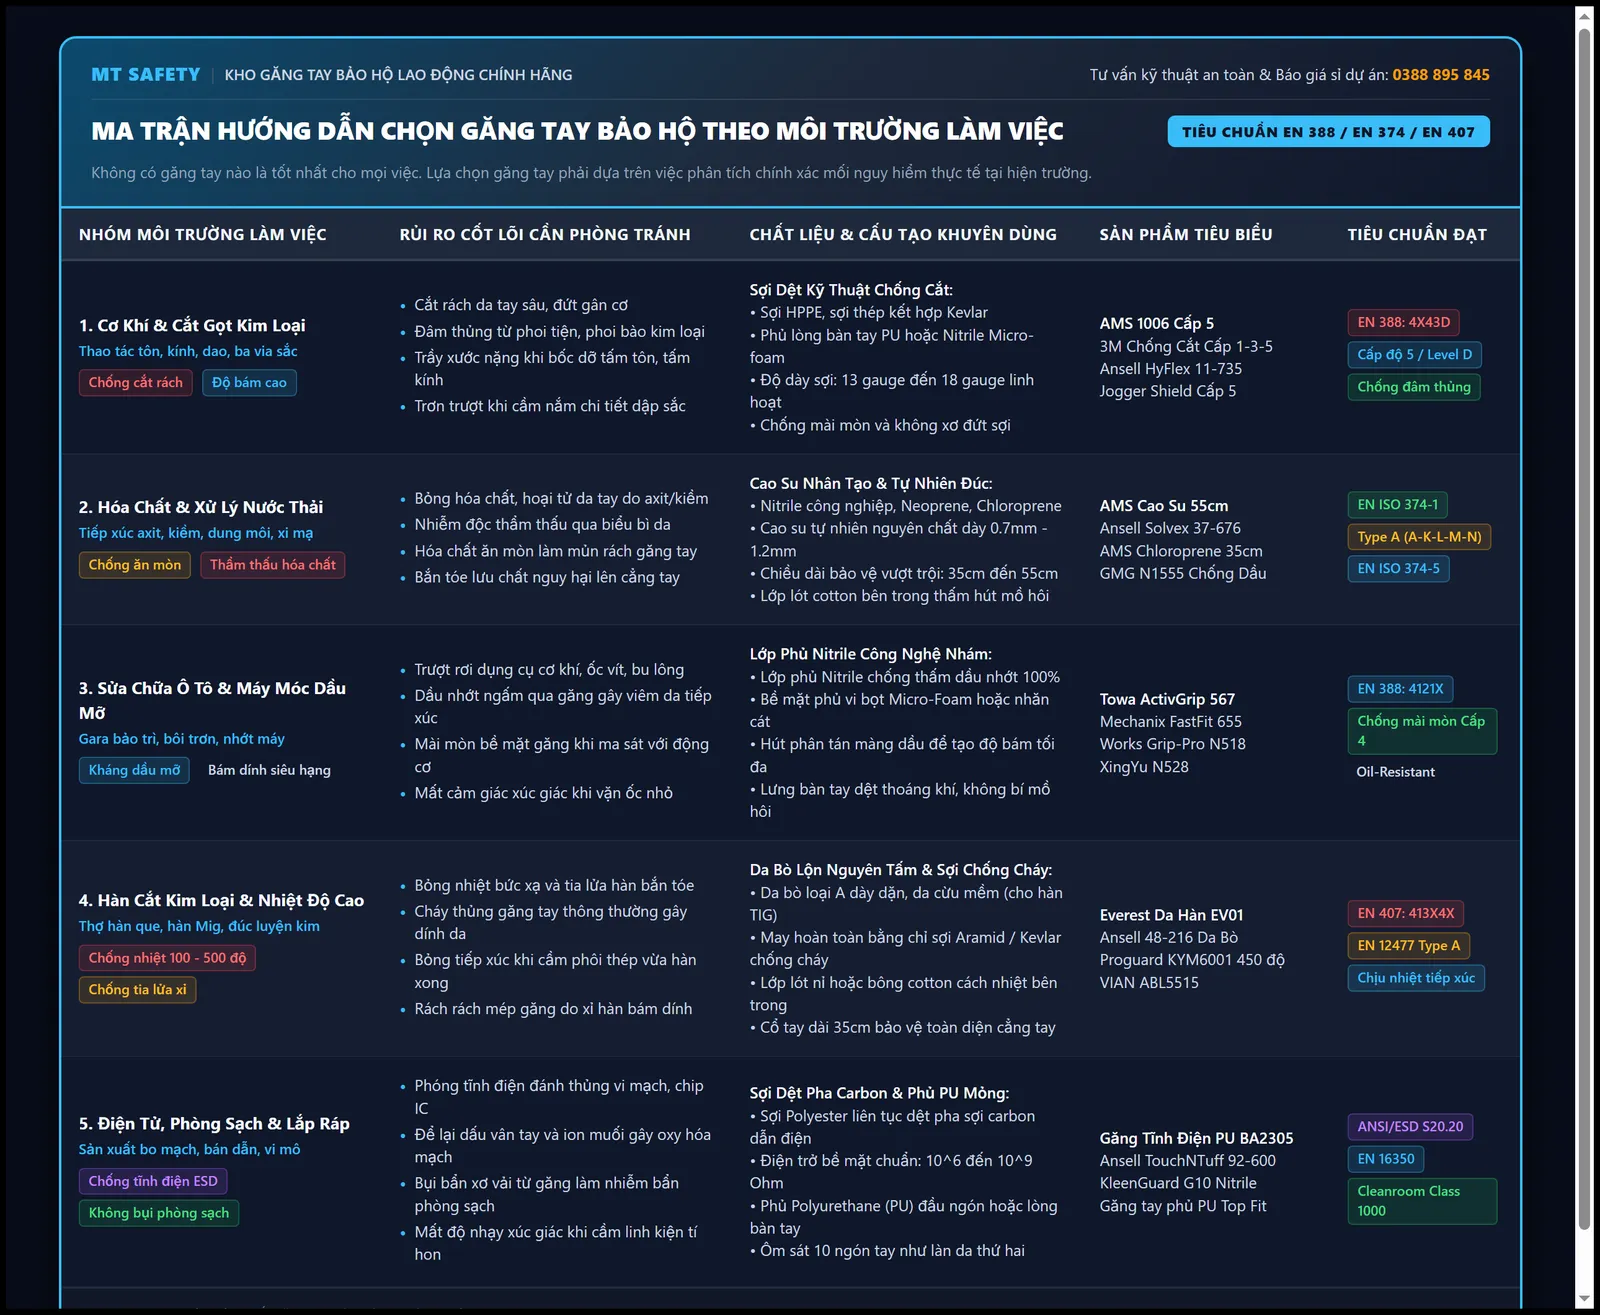Click the Chống cắt rách tag

(135, 382)
